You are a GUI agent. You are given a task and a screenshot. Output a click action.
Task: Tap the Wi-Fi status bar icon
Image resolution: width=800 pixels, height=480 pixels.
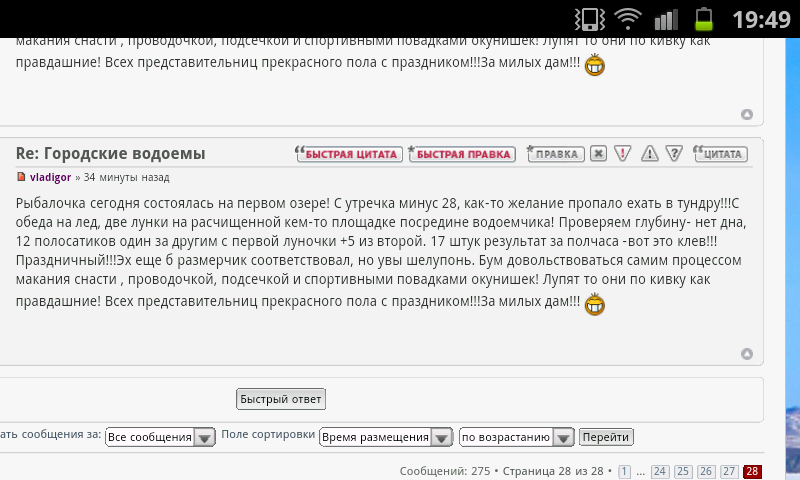(628, 19)
